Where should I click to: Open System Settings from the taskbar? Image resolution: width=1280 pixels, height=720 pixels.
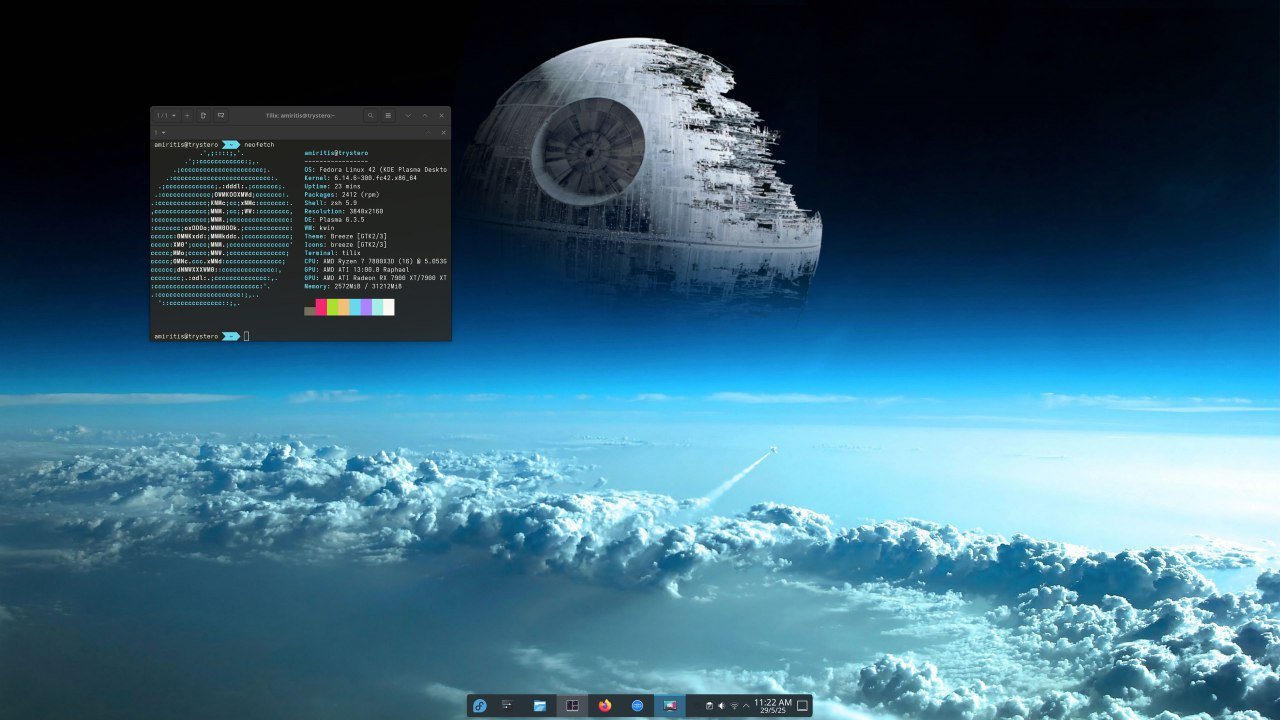pyautogui.click(x=507, y=706)
